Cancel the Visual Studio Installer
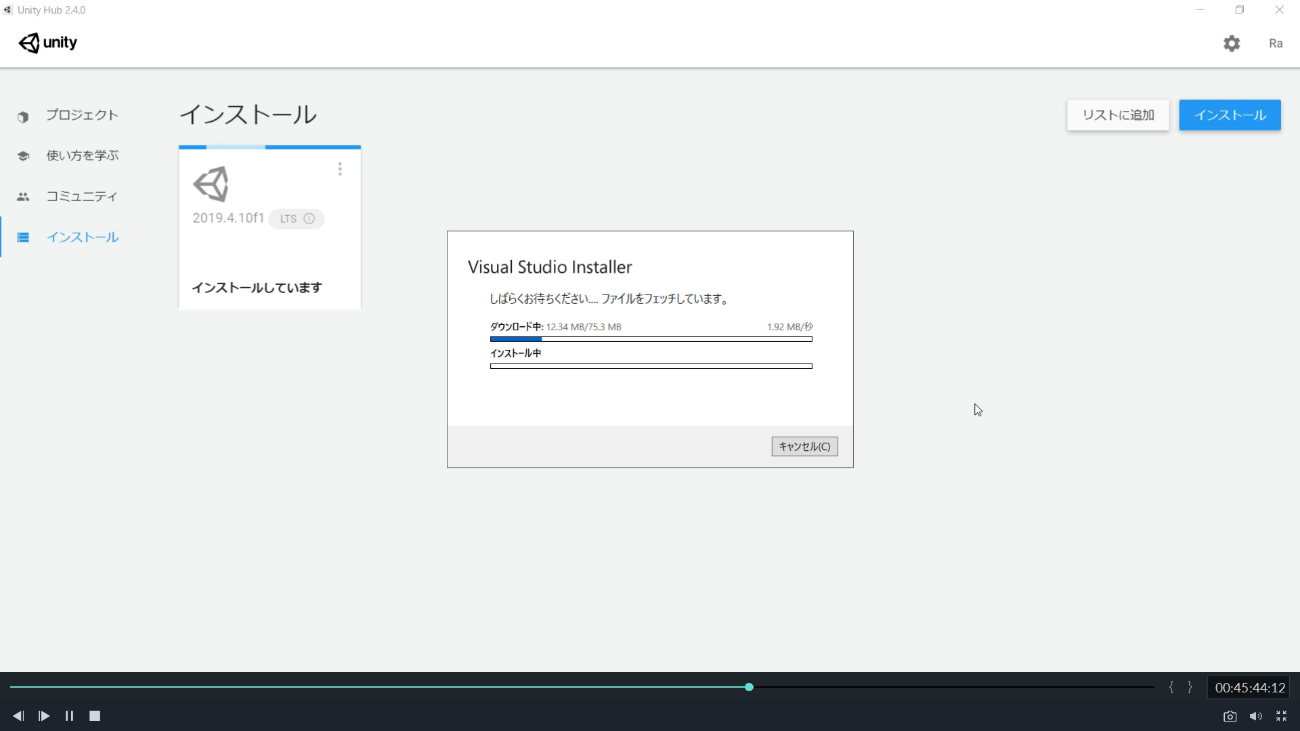The width and height of the screenshot is (1300, 731). click(x=805, y=446)
